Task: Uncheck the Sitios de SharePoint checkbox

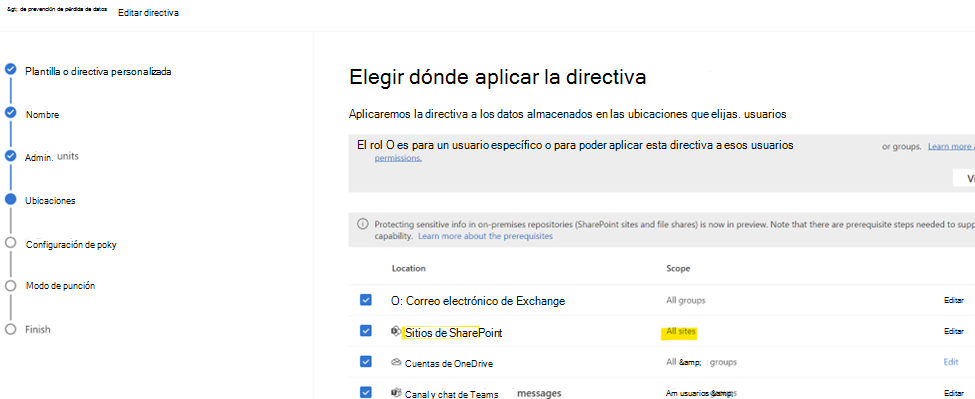Action: [x=366, y=331]
